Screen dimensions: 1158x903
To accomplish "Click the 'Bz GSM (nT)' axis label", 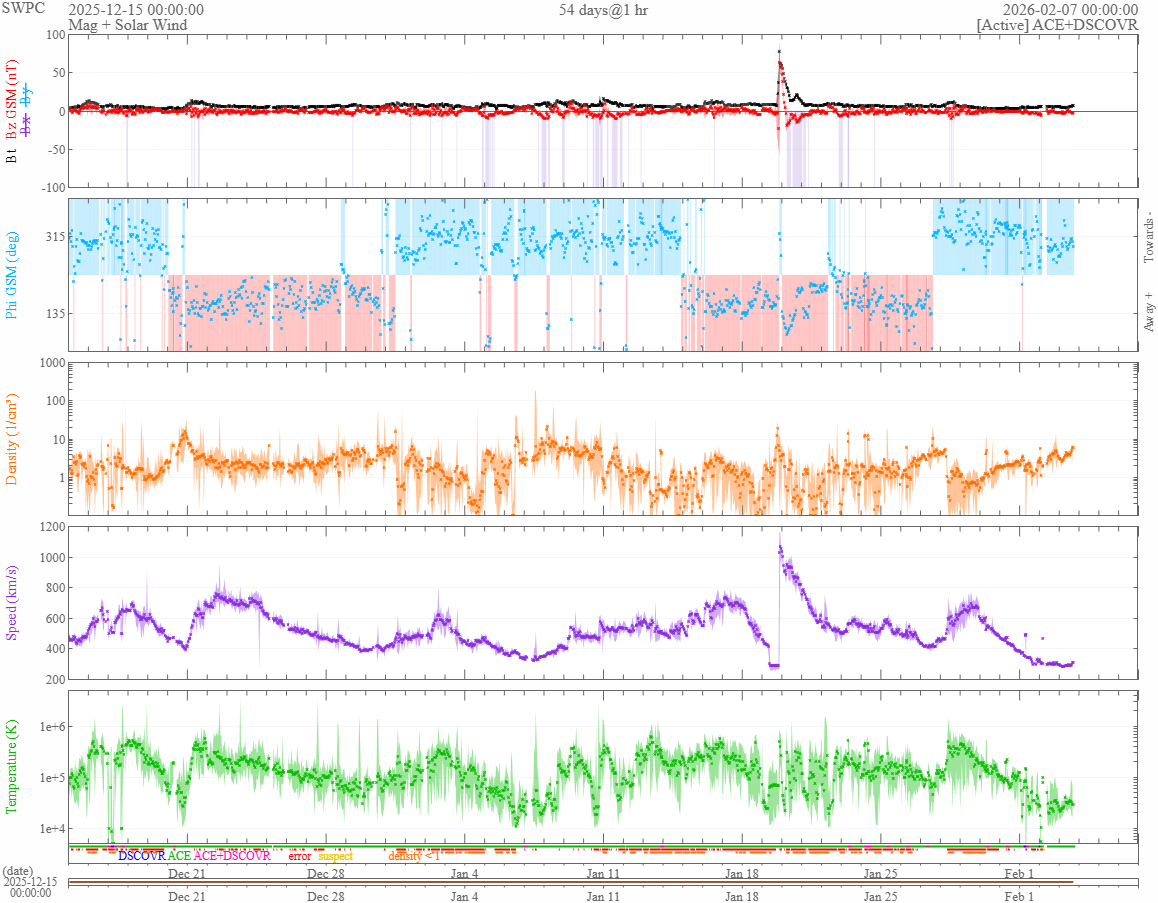I will click(x=11, y=100).
